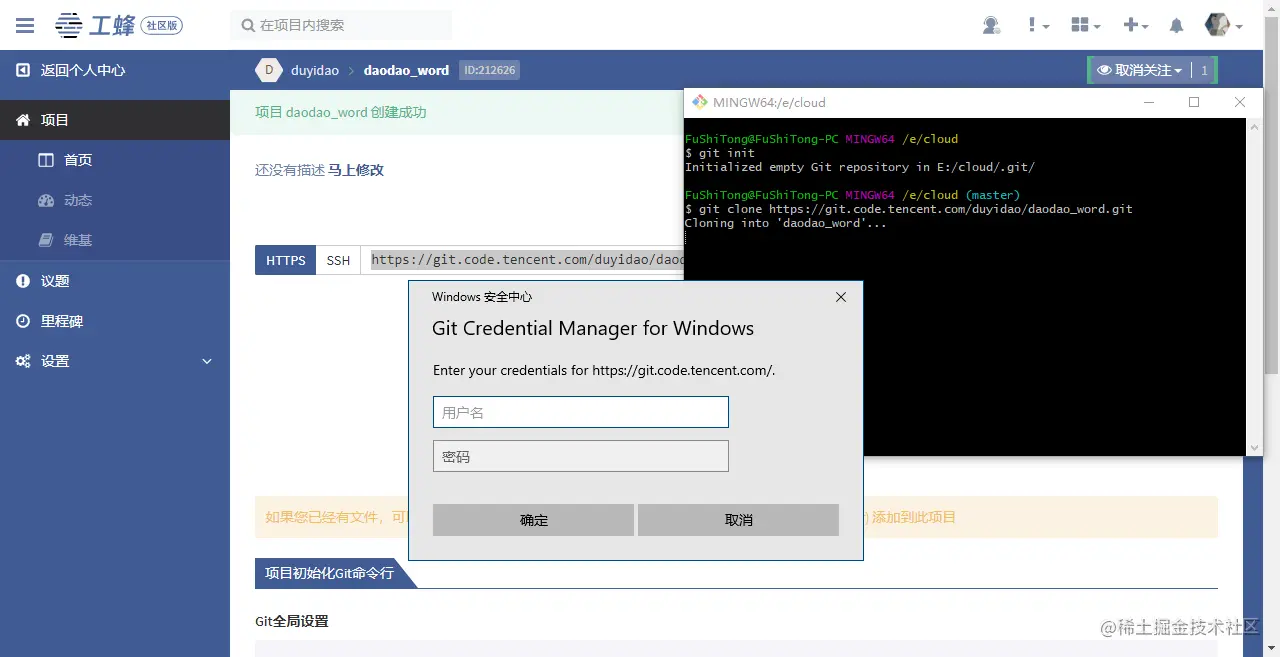Click 马上修改 to edit the description
Screen dimensions: 1280x657
(356, 170)
